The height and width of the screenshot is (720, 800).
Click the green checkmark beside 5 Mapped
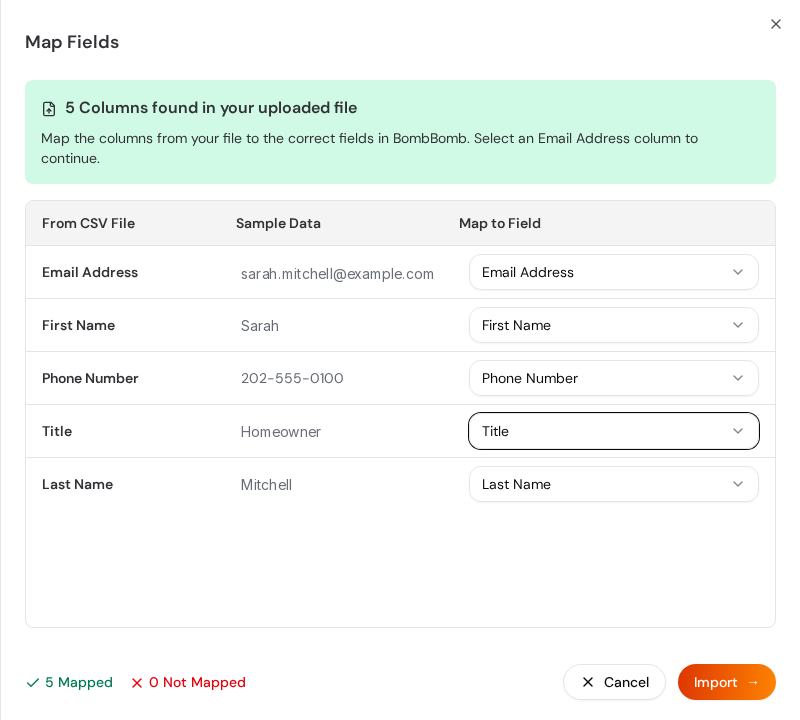33,683
